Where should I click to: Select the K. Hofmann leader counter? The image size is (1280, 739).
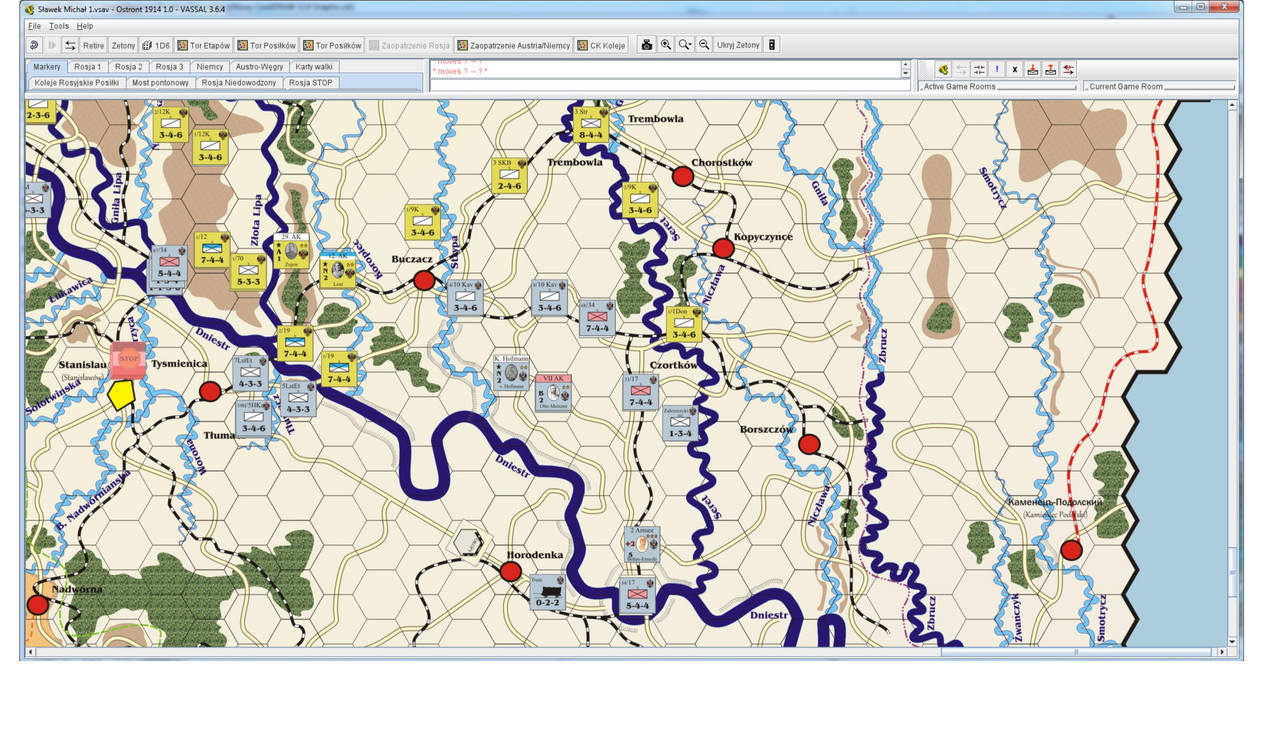tap(511, 372)
